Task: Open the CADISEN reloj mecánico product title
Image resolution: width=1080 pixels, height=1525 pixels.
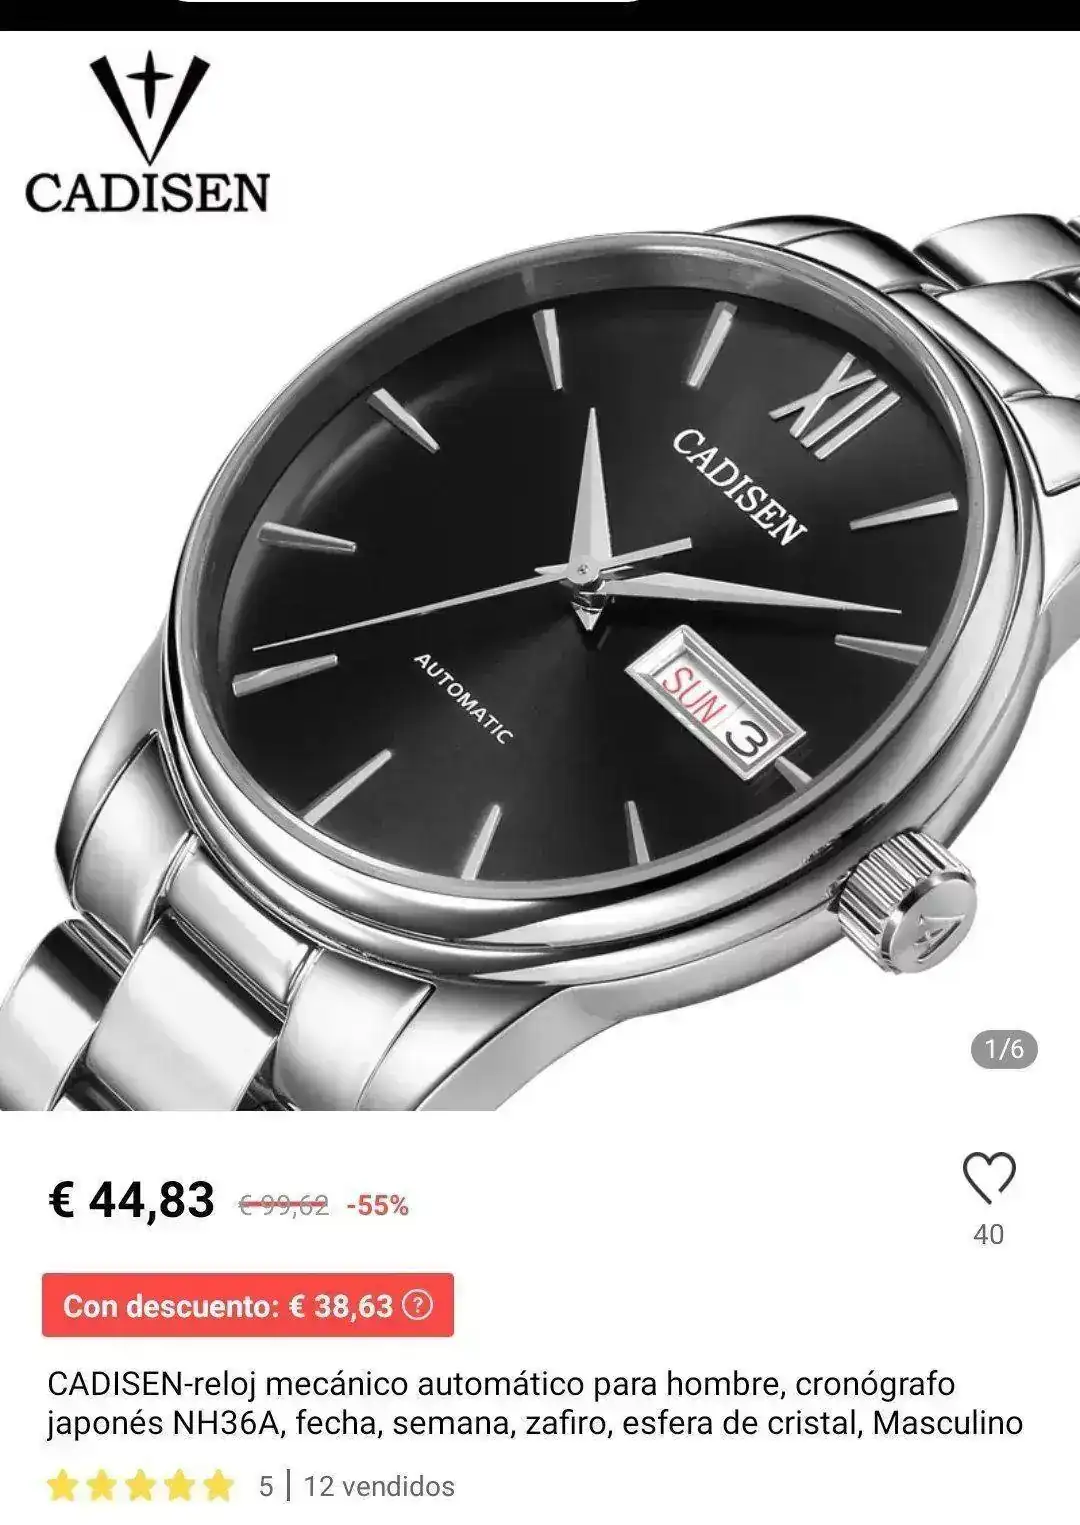Action: click(x=535, y=1403)
